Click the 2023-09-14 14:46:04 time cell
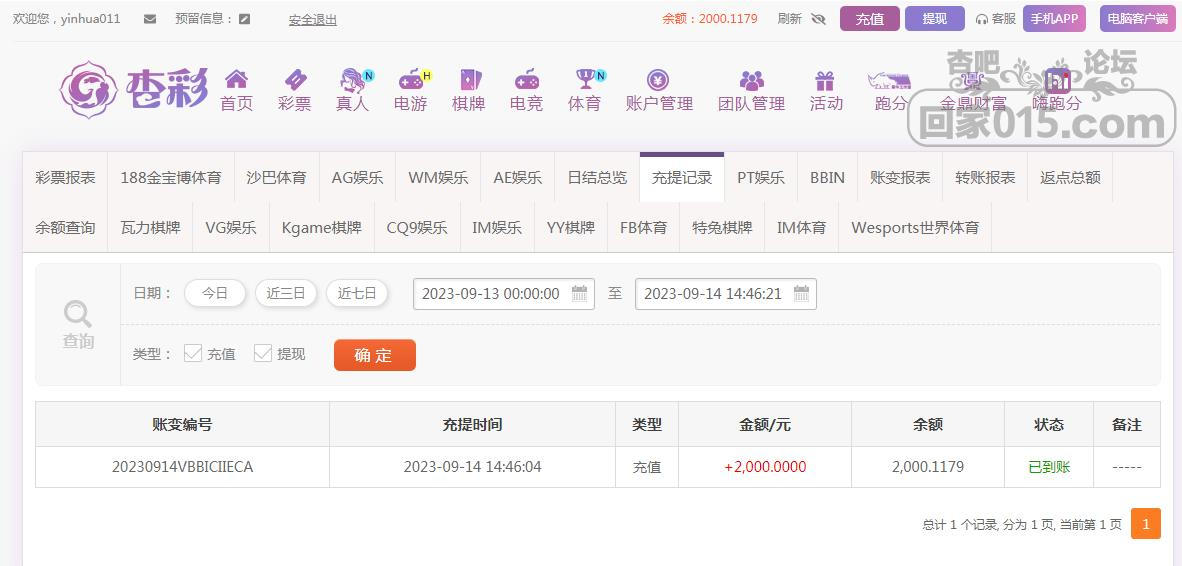This screenshot has width=1182, height=566. click(x=473, y=467)
